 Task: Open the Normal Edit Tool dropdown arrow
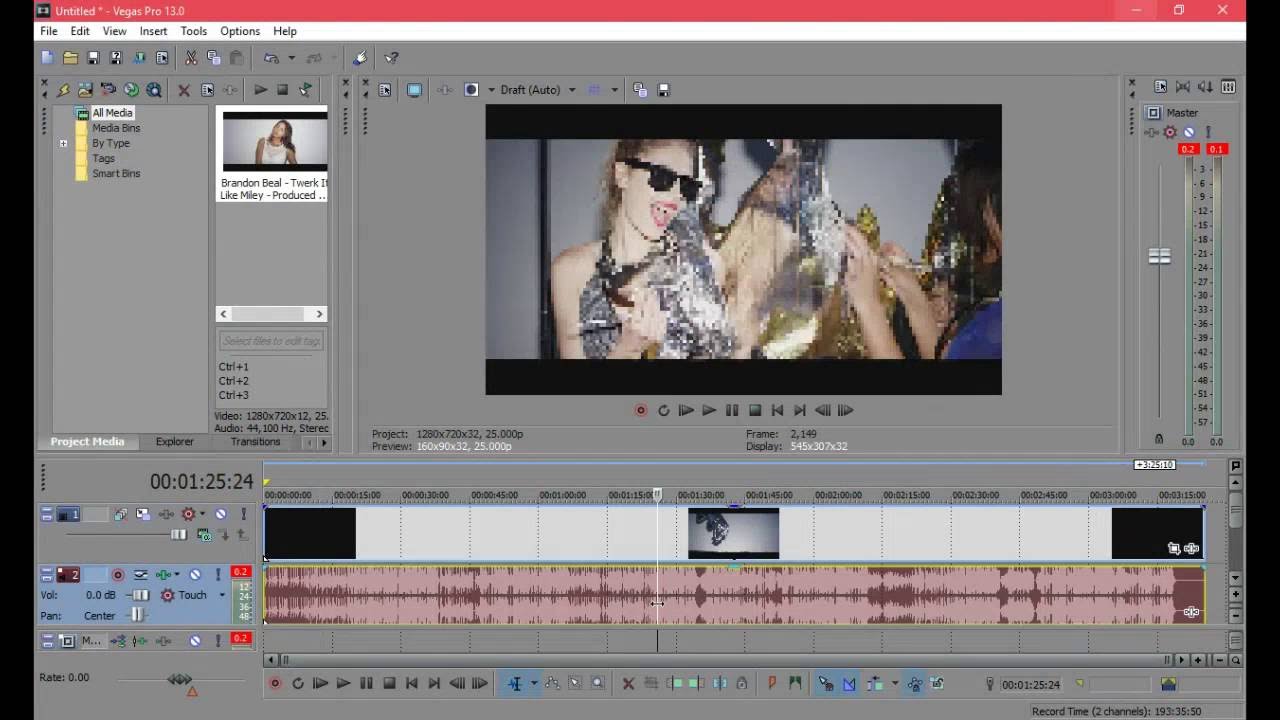tap(534, 684)
